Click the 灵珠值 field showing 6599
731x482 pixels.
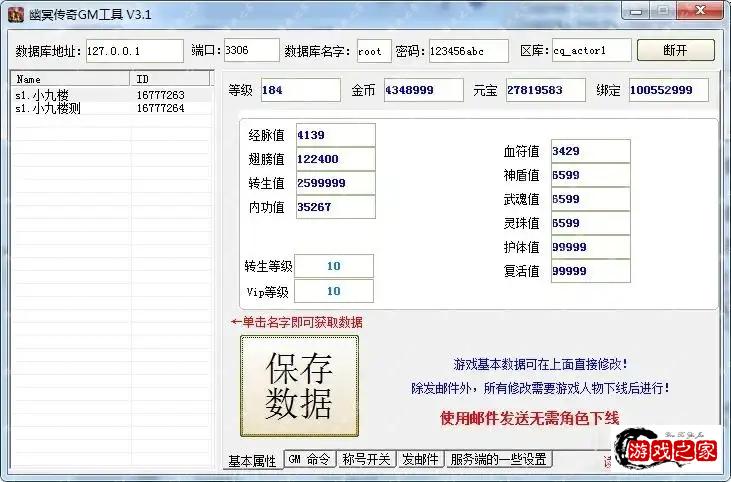(591, 223)
